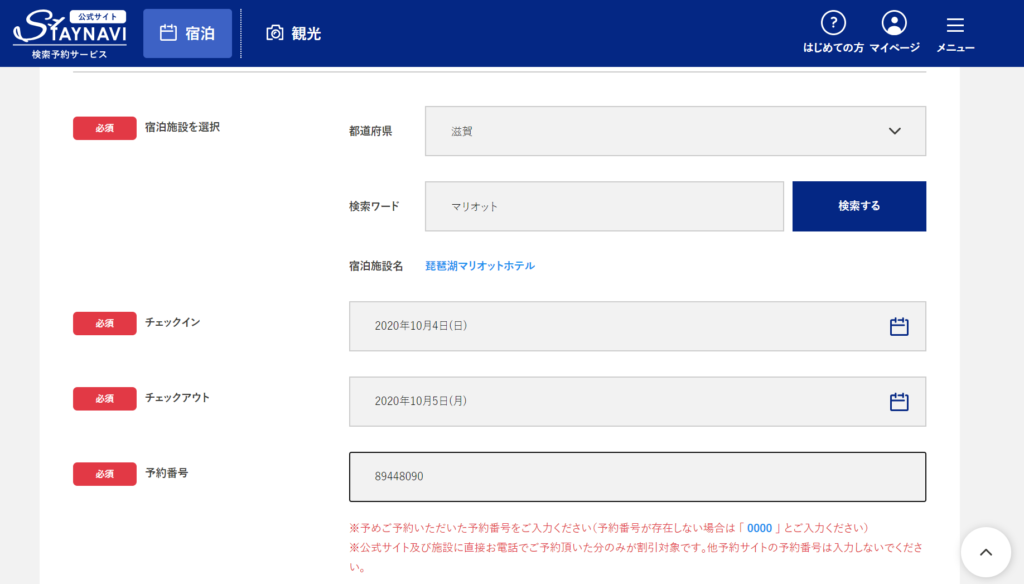The height and width of the screenshot is (584, 1024).
Task: Open the 都道府県 dropdown showing 滋賀
Action: (x=660, y=131)
